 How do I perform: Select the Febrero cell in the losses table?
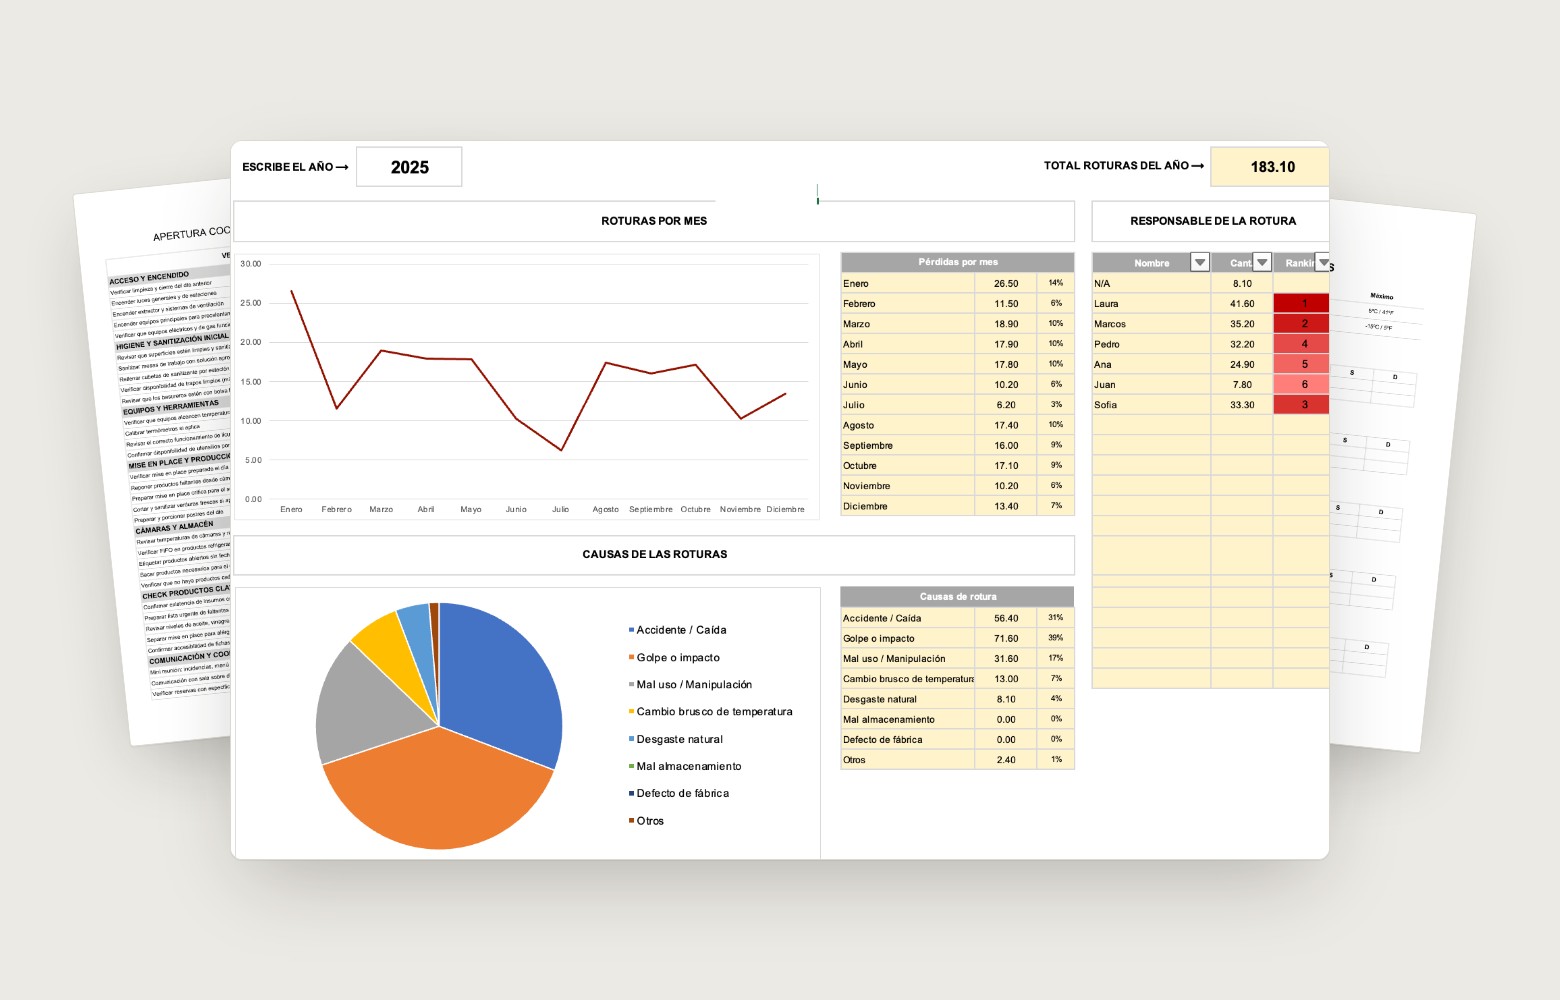(x=908, y=304)
